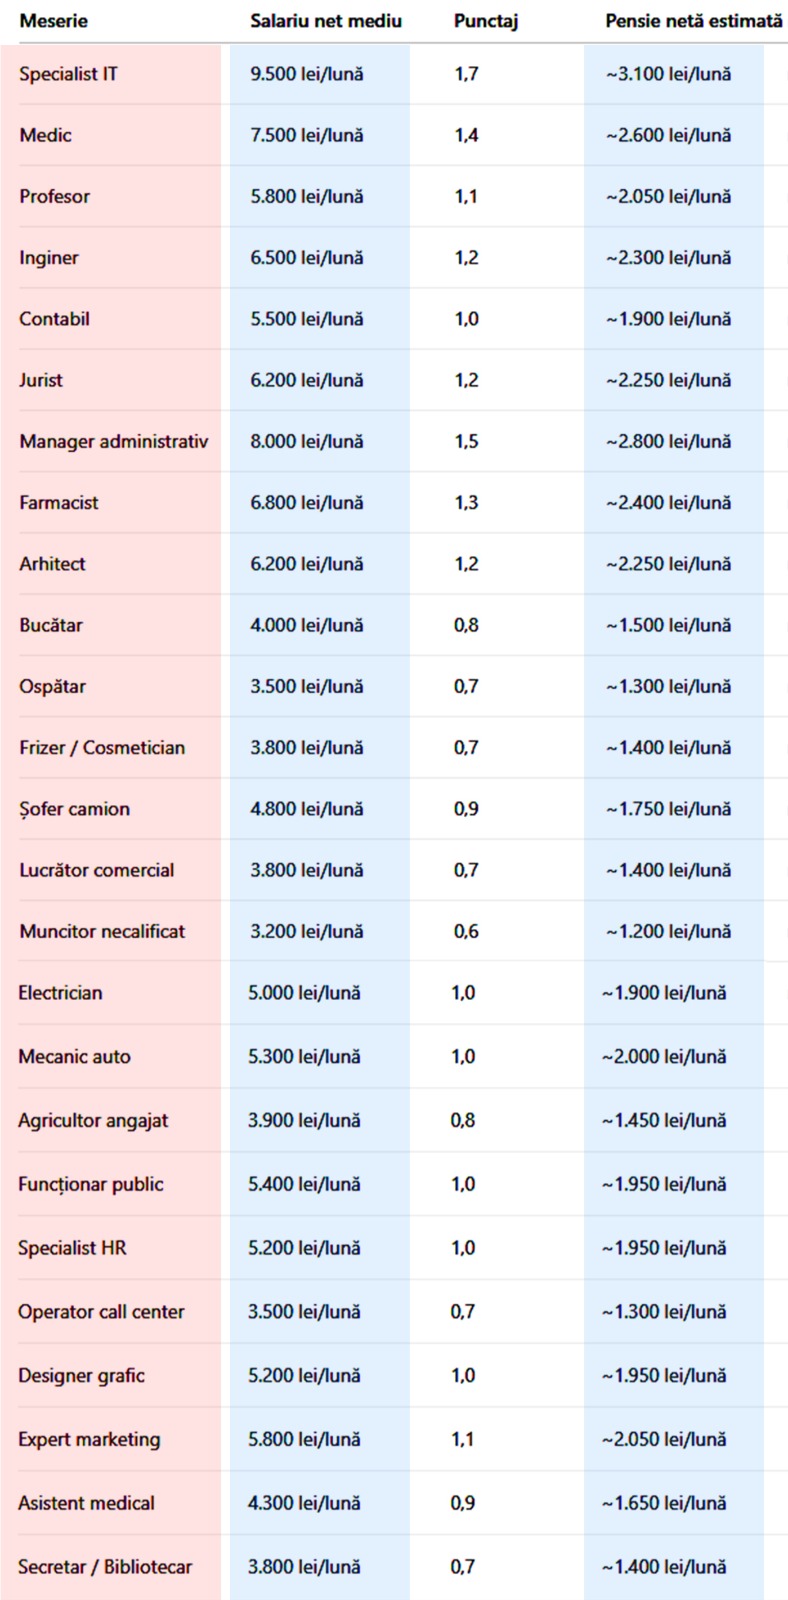Select the Specialist IT row label
788x1600 pixels.
[68, 74]
